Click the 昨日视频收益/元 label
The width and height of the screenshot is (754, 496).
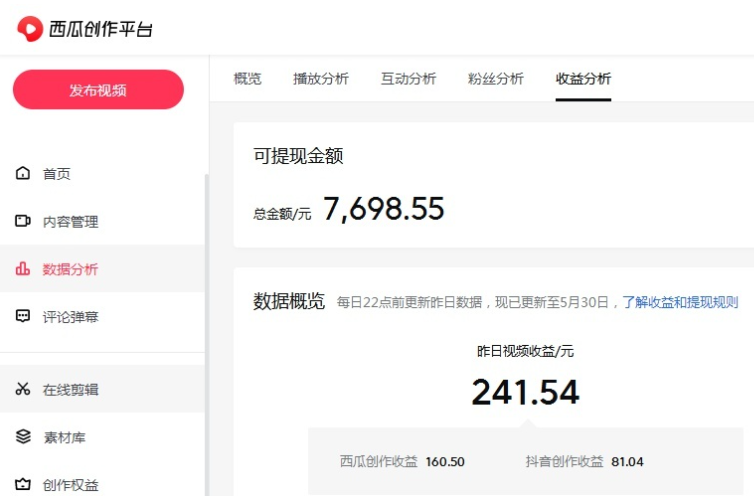[x=525, y=351]
